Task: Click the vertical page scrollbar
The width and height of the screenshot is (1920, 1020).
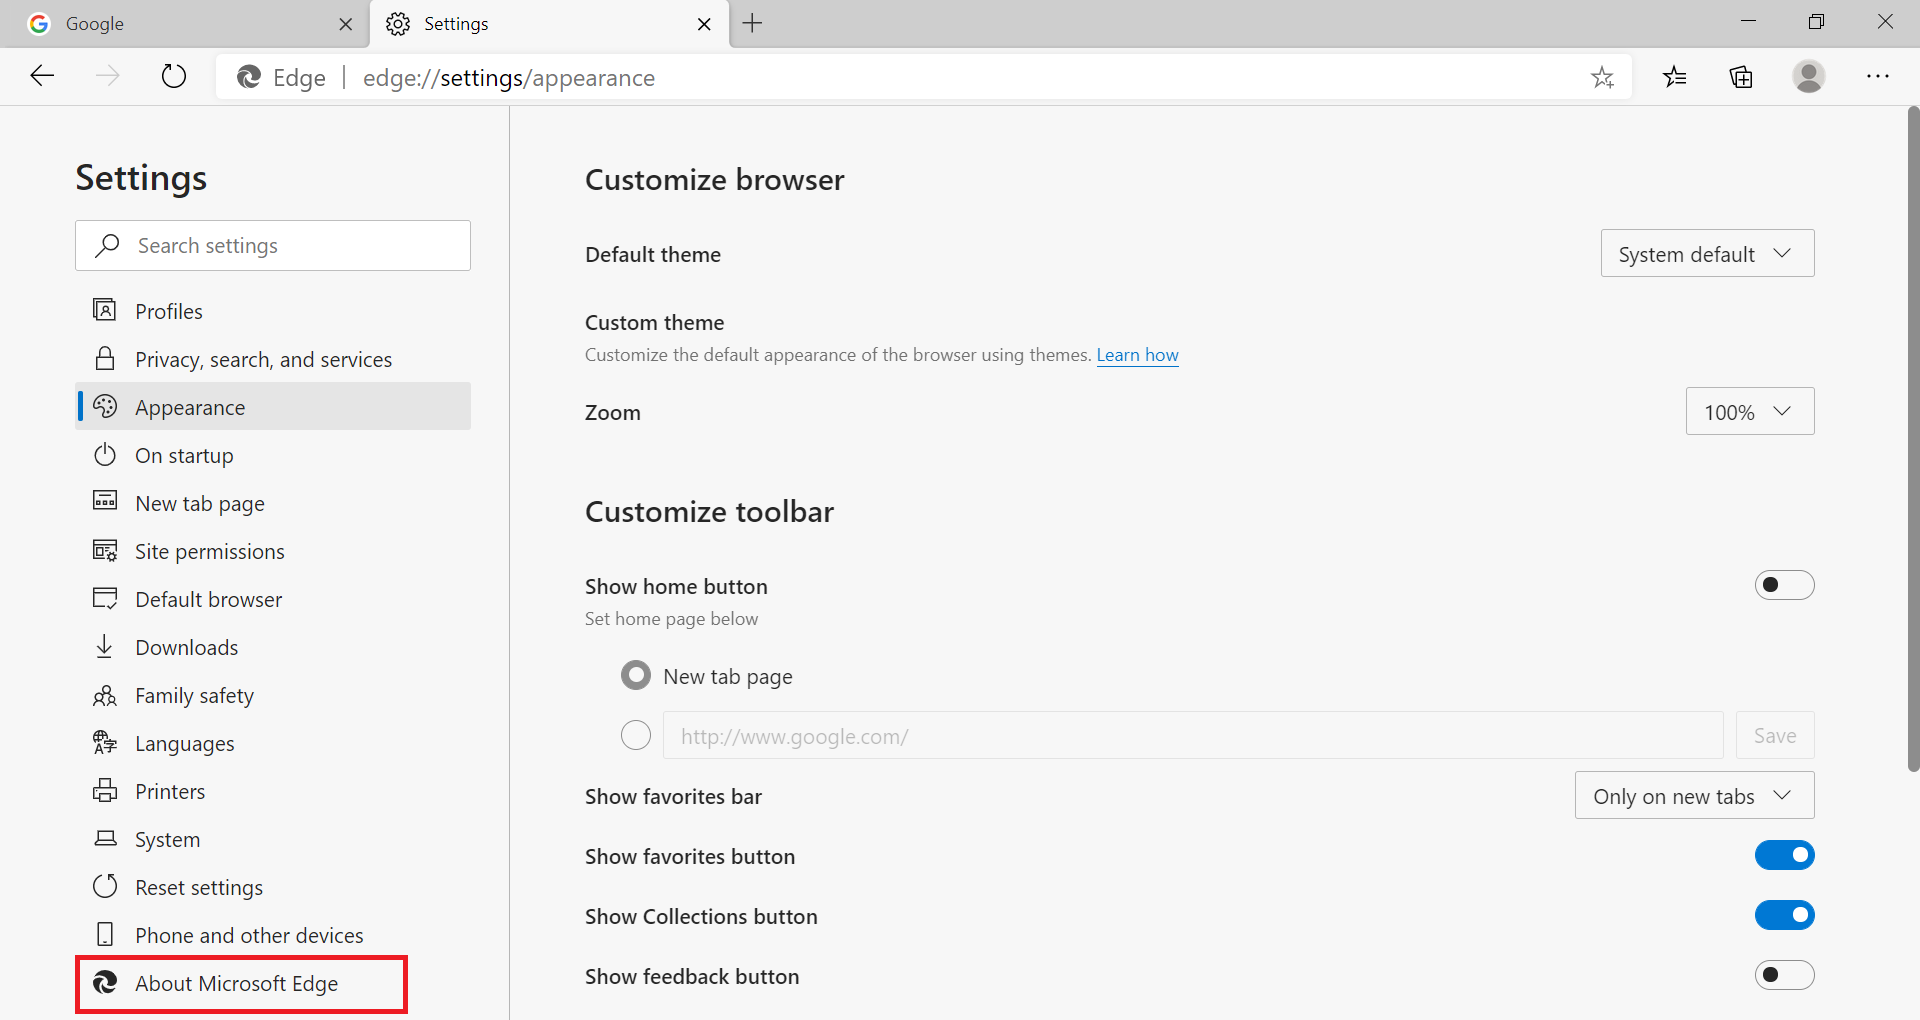Action: pos(1913,440)
